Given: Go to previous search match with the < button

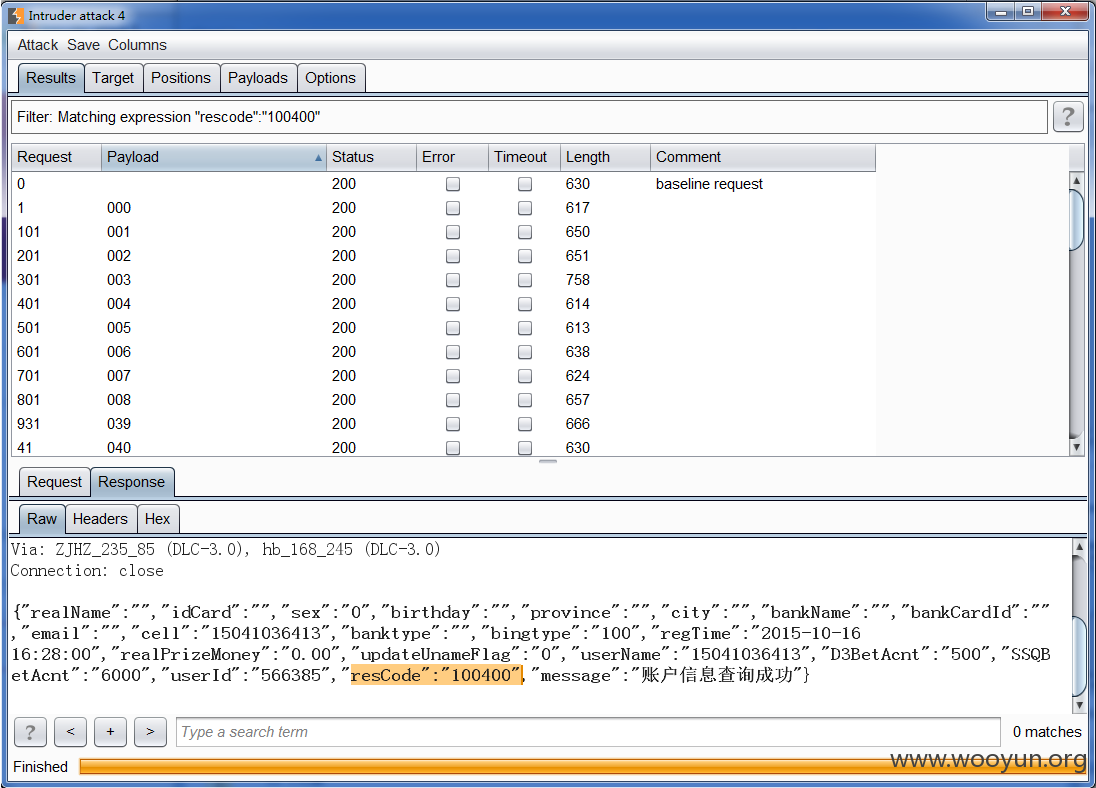Looking at the screenshot, I should pos(71,732).
